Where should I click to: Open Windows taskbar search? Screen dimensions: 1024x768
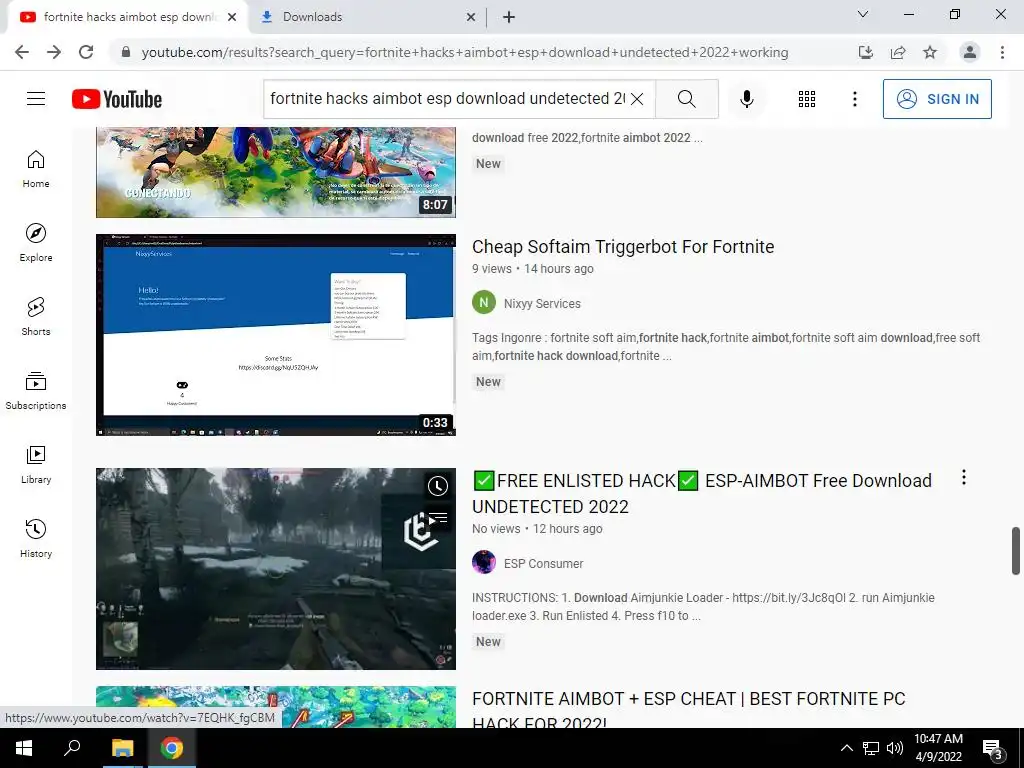tap(72, 748)
